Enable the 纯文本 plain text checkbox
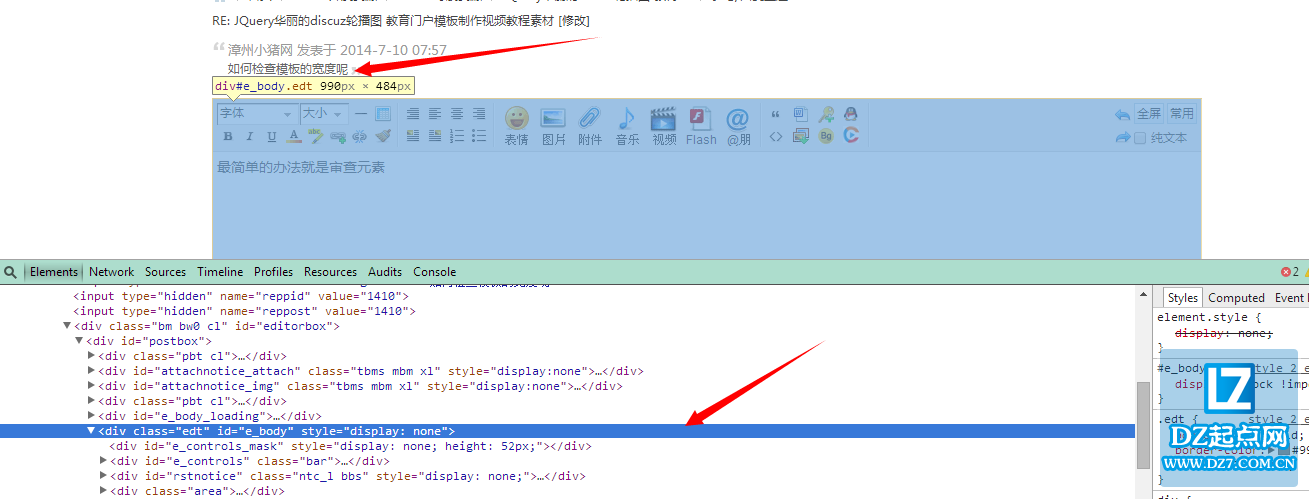 [x=1140, y=138]
